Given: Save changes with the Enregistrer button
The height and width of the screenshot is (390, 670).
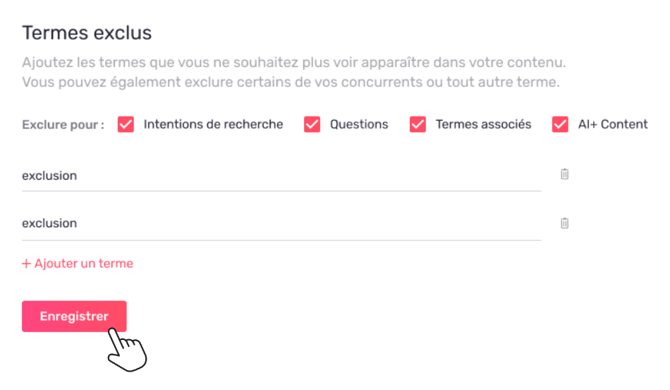Looking at the screenshot, I should coord(74,316).
